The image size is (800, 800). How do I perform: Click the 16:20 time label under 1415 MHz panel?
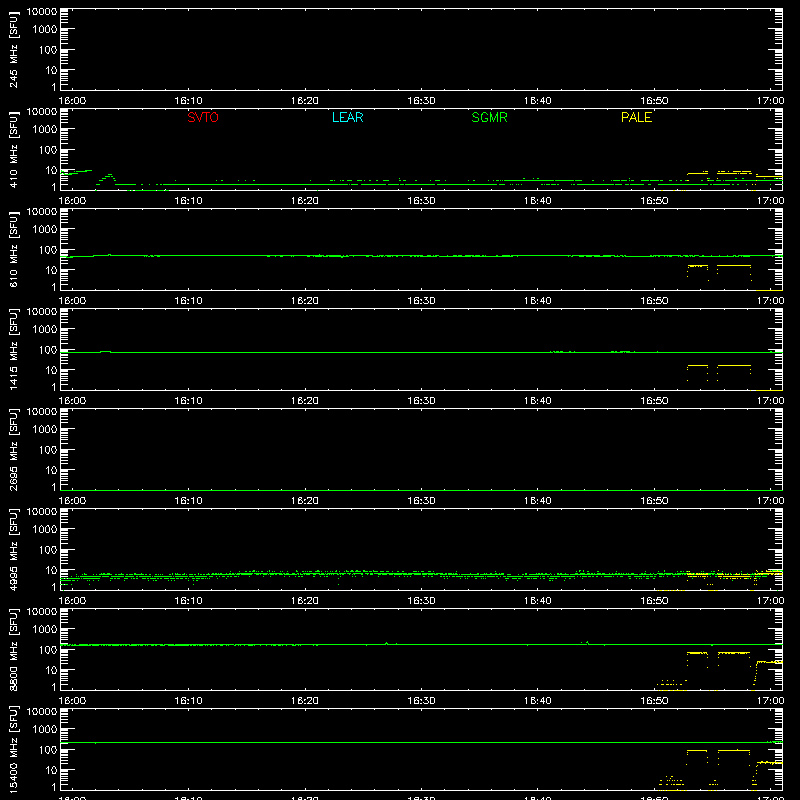[305, 401]
